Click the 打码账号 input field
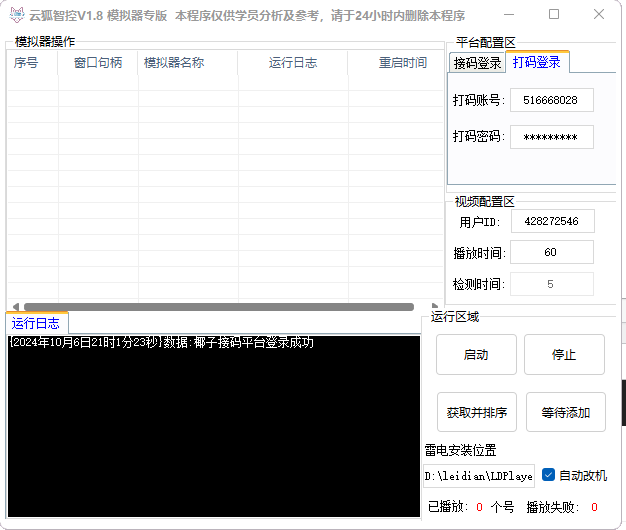Viewport: 626px width, 530px height. coord(551,100)
